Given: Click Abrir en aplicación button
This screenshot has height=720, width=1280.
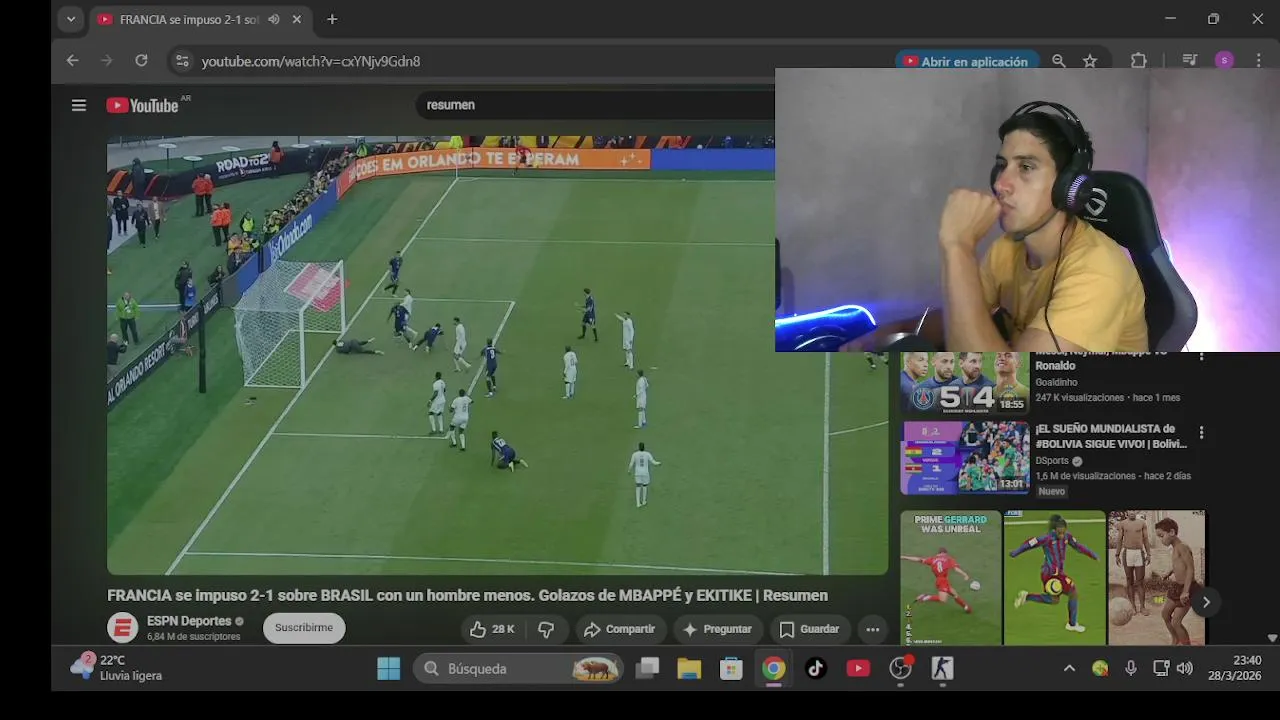Looking at the screenshot, I should click(966, 61).
